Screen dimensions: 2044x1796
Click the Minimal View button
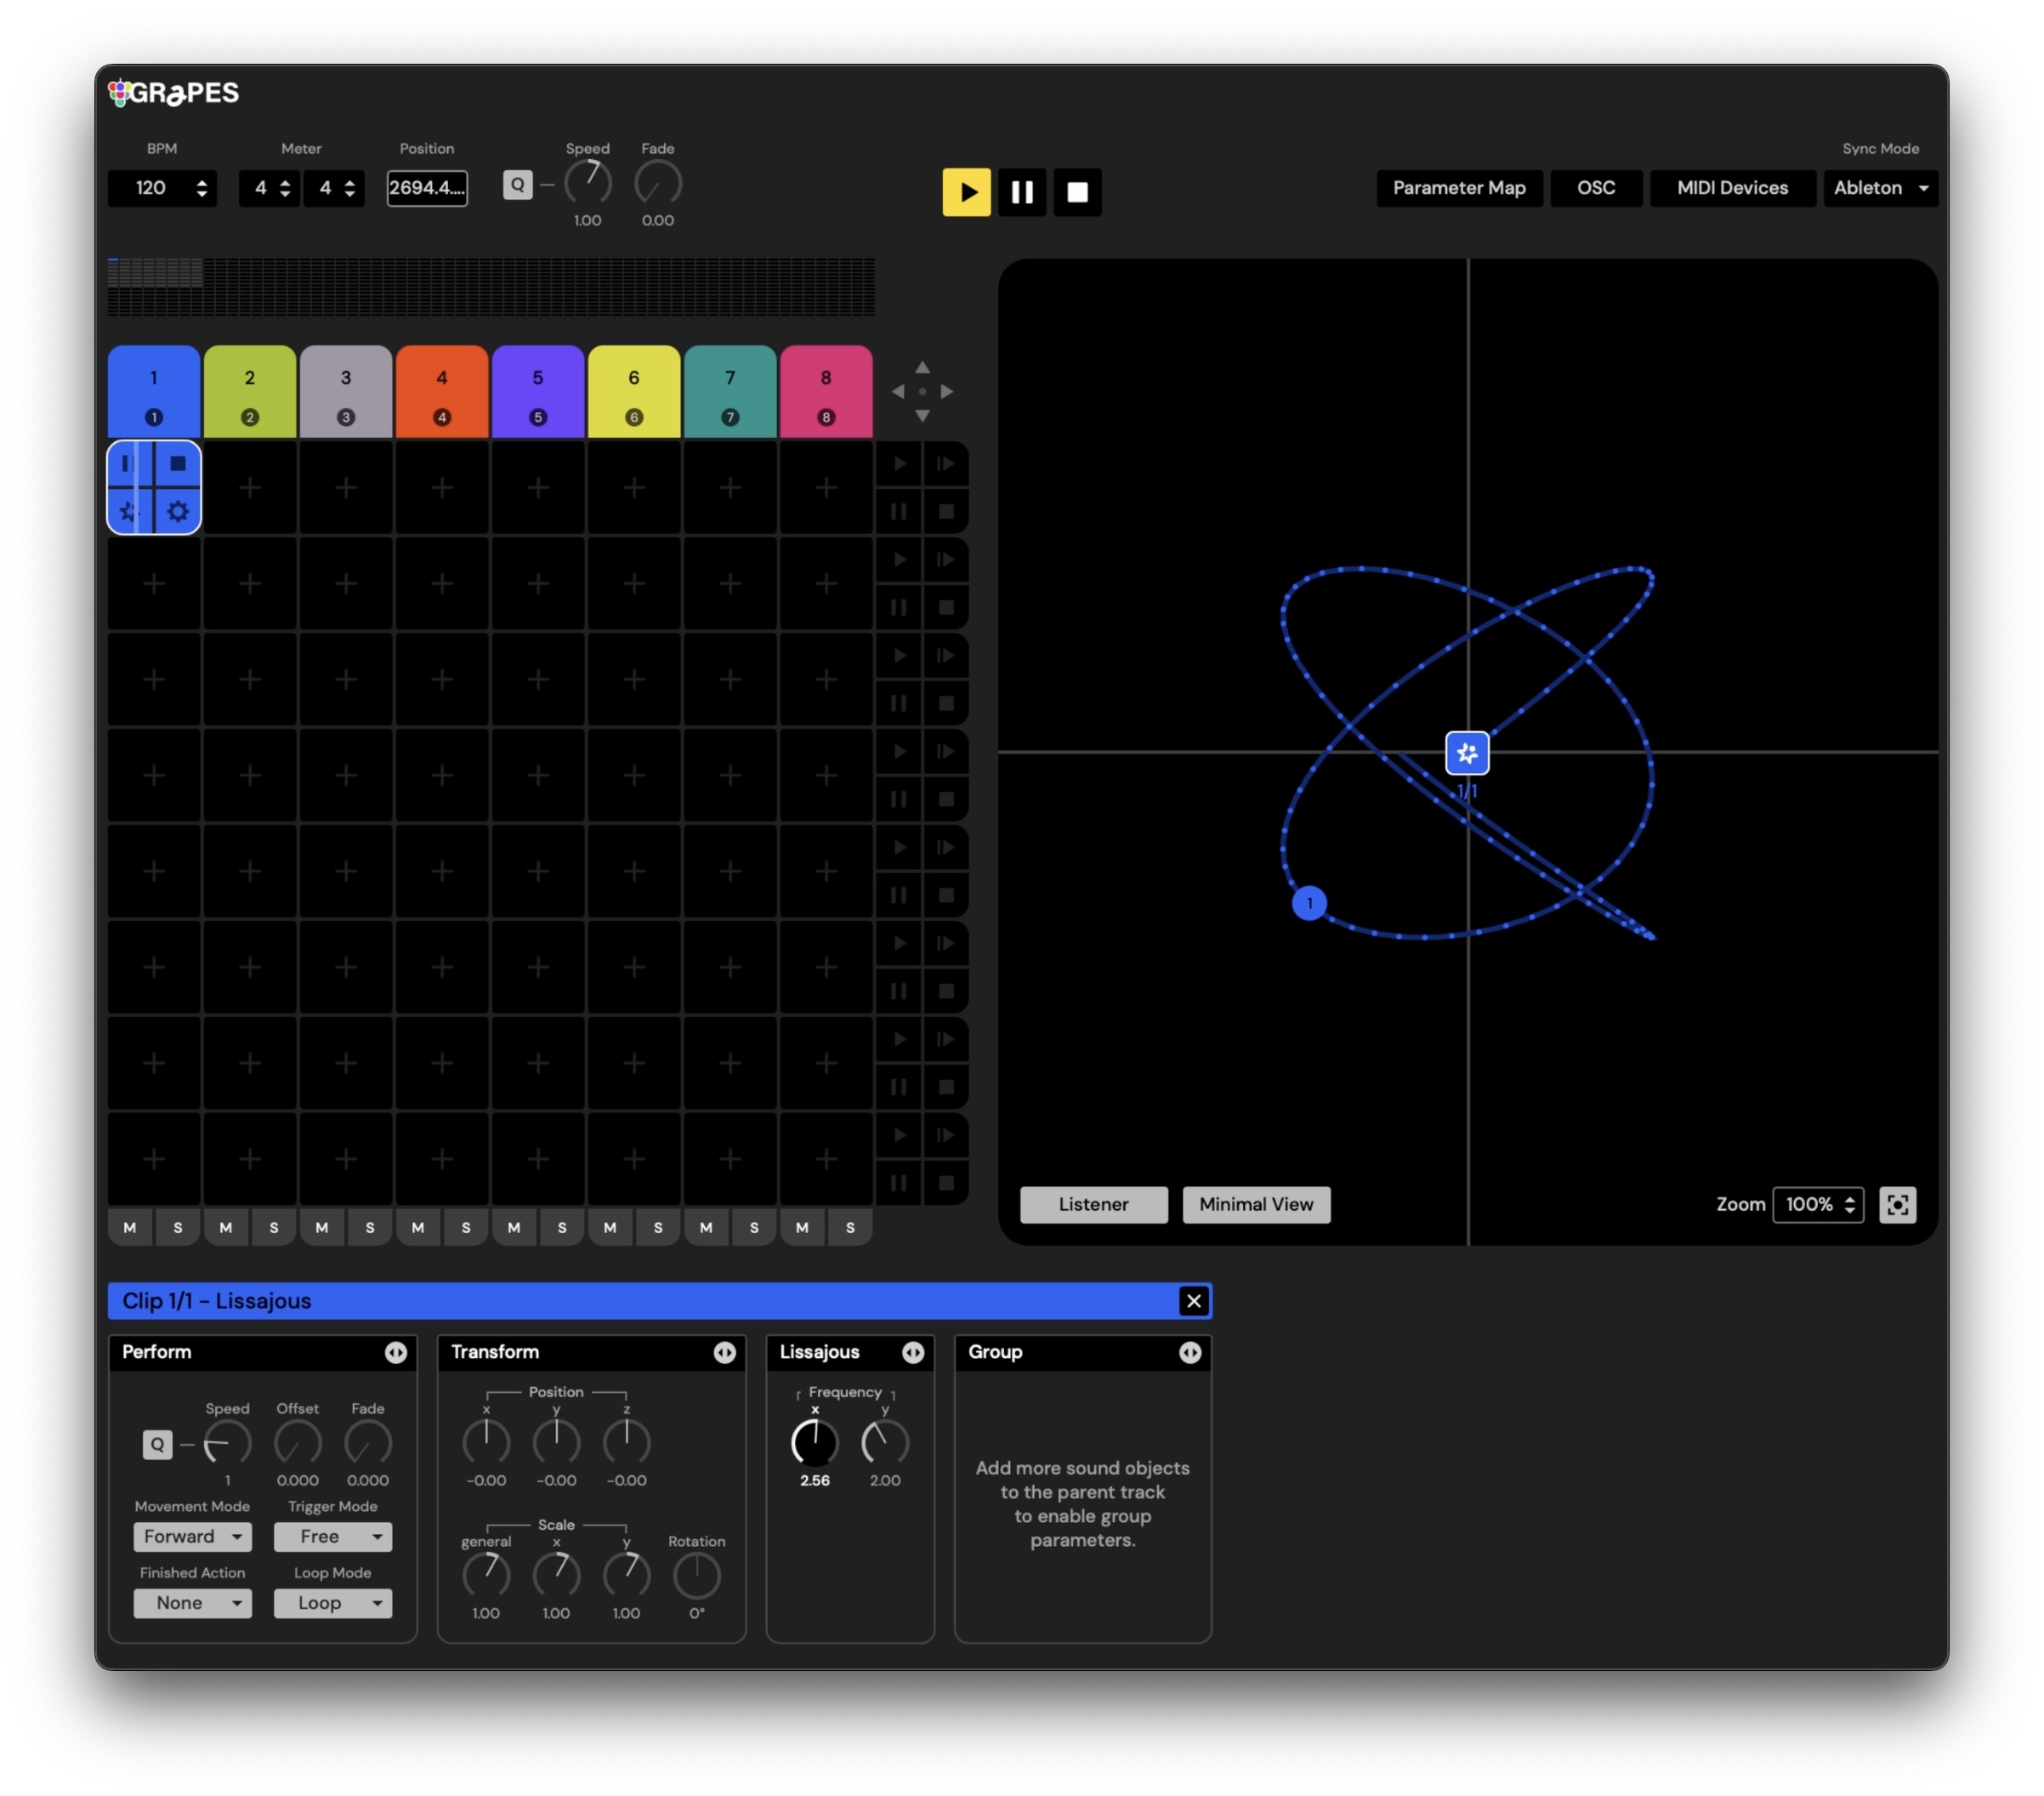pyautogui.click(x=1255, y=1204)
